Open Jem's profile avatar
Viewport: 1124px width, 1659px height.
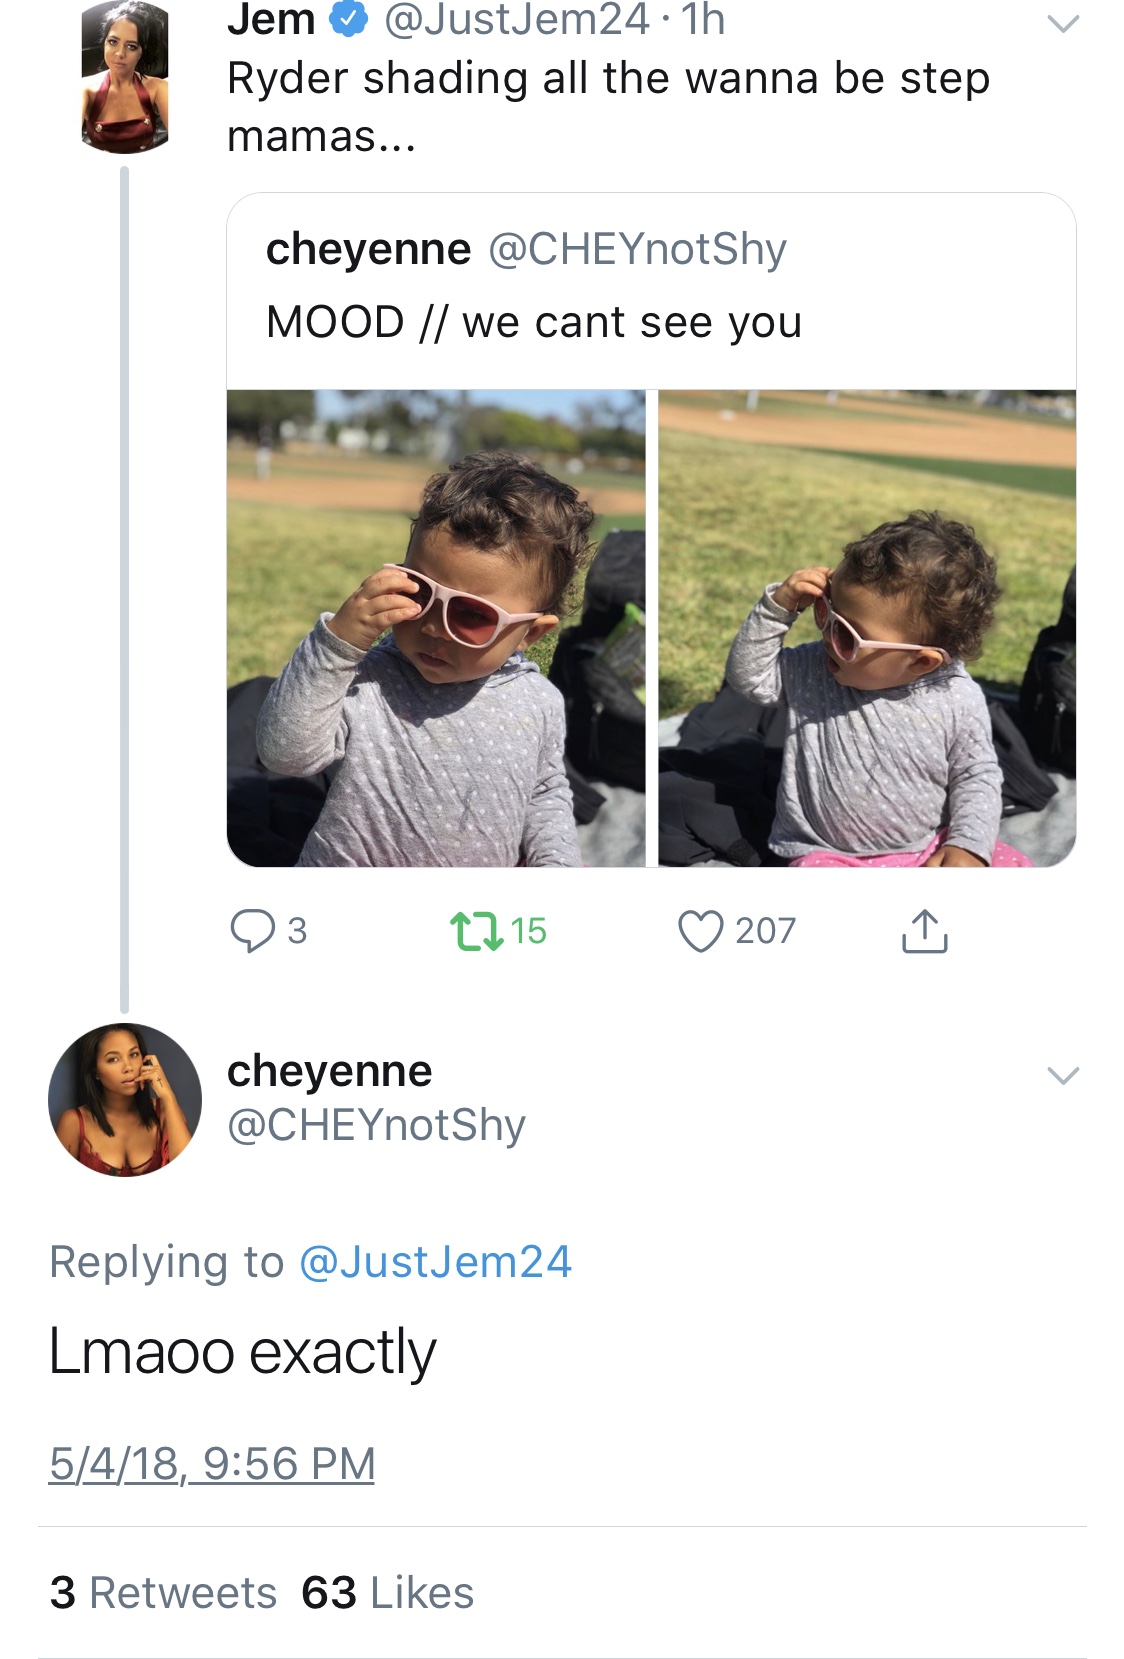[x=125, y=77]
